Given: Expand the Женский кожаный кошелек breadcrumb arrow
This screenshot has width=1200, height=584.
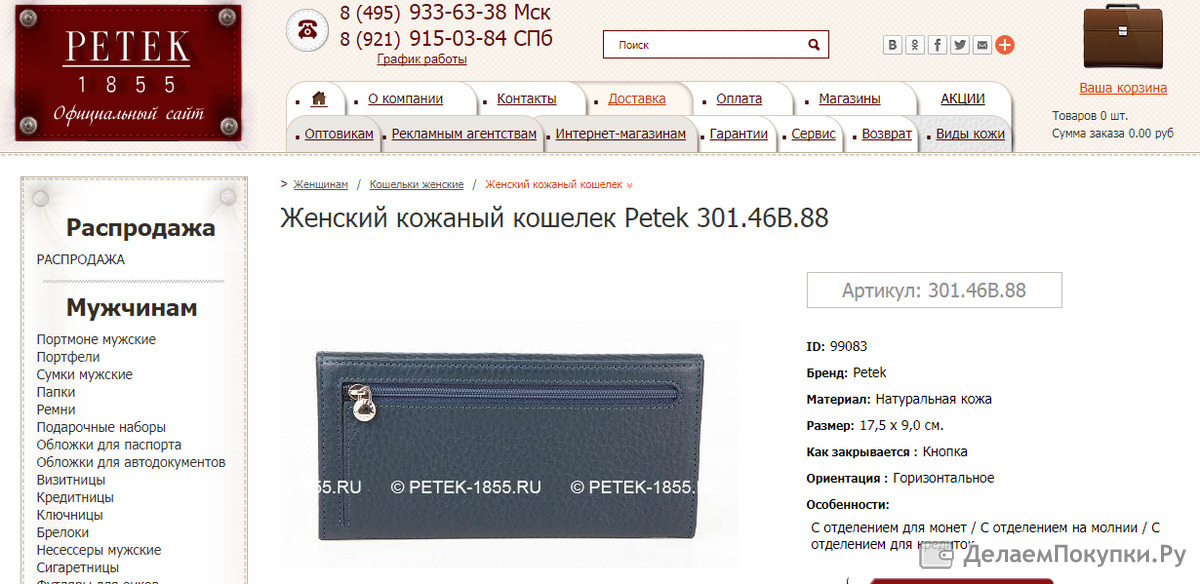Looking at the screenshot, I should click(629, 185).
